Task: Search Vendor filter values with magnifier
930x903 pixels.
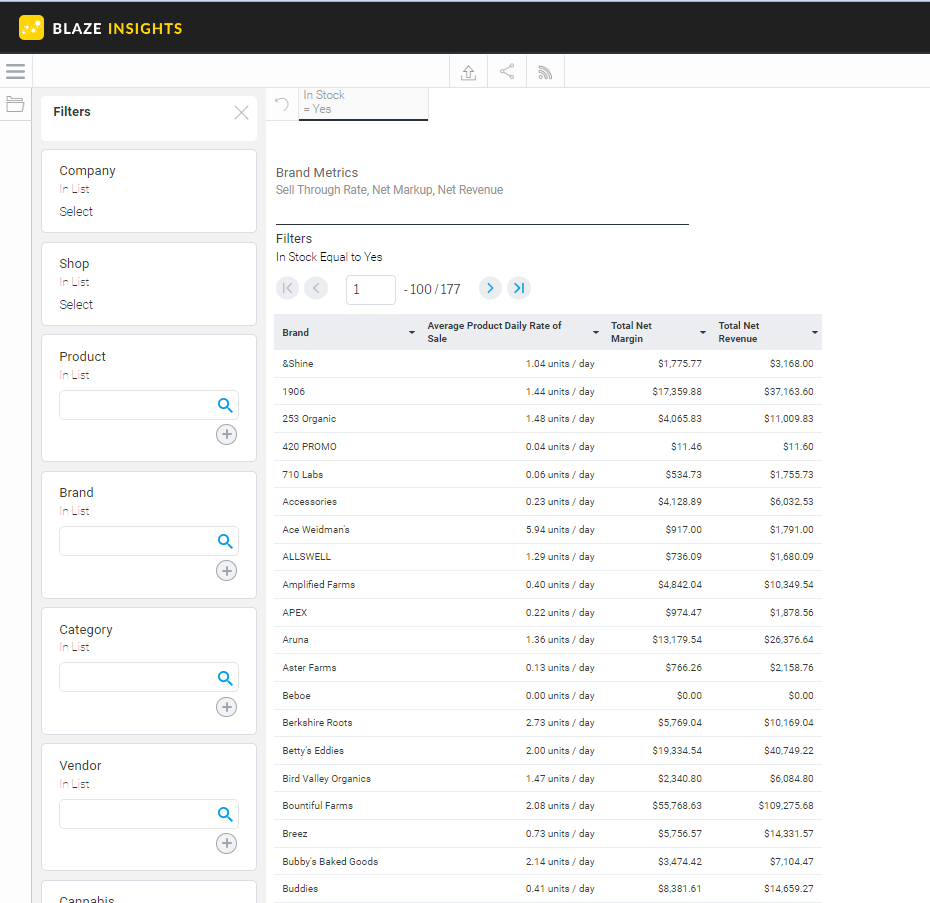Action: click(225, 814)
